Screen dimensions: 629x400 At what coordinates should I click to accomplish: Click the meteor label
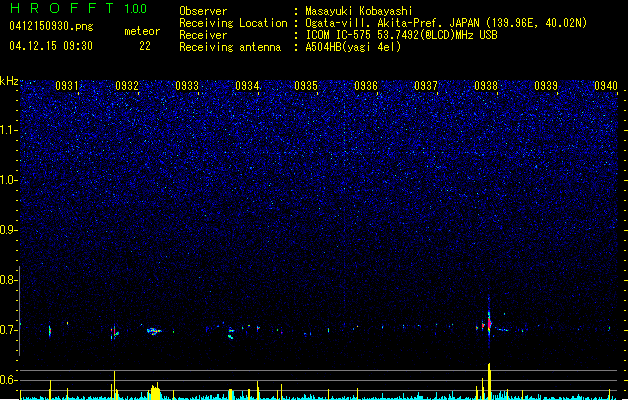click(x=142, y=31)
